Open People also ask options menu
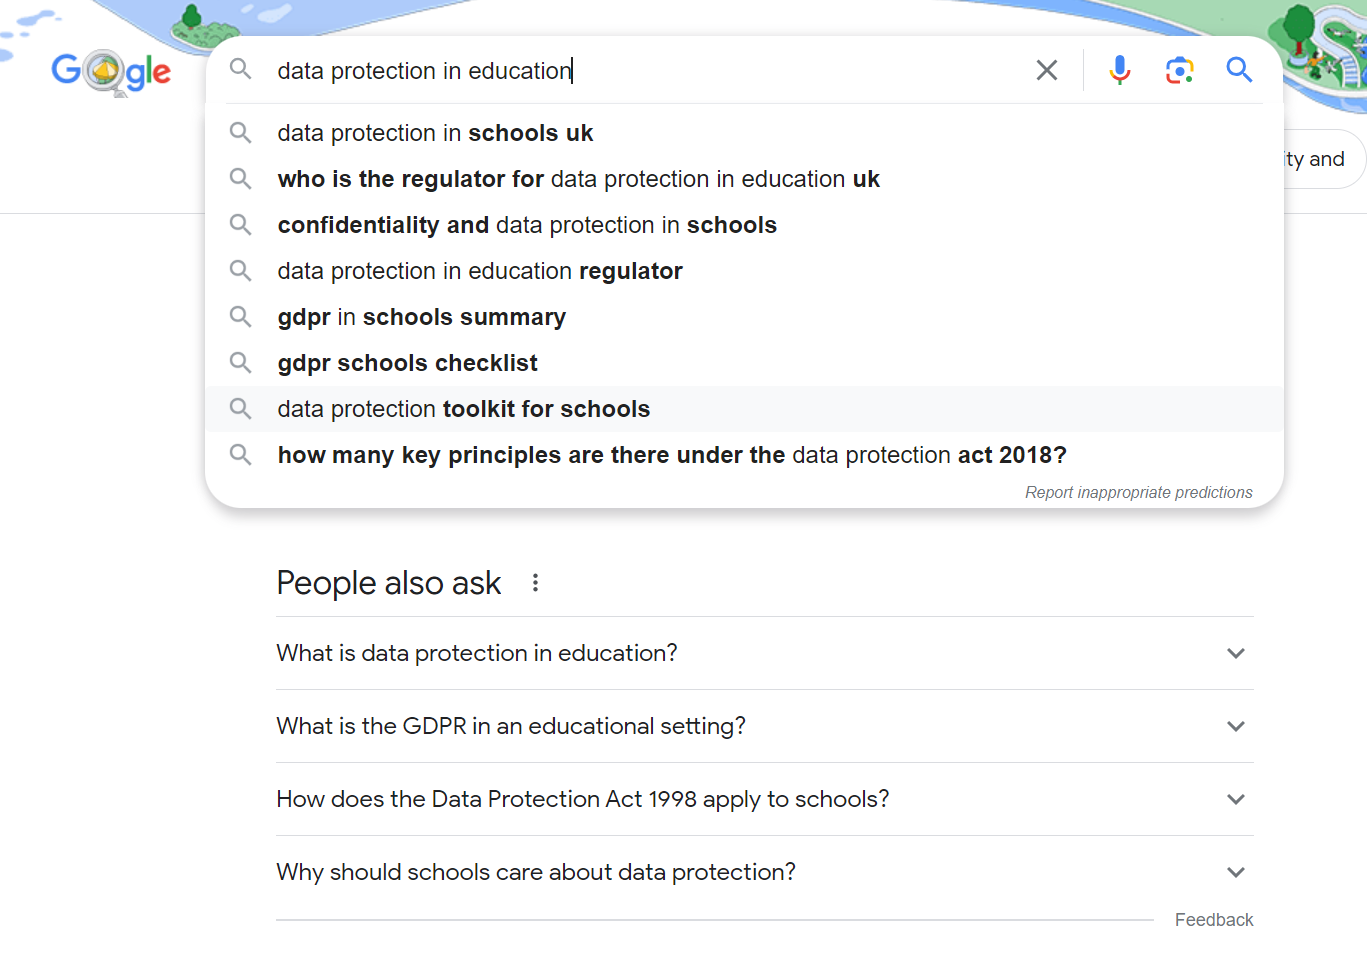The height and width of the screenshot is (972, 1367). pos(536,583)
